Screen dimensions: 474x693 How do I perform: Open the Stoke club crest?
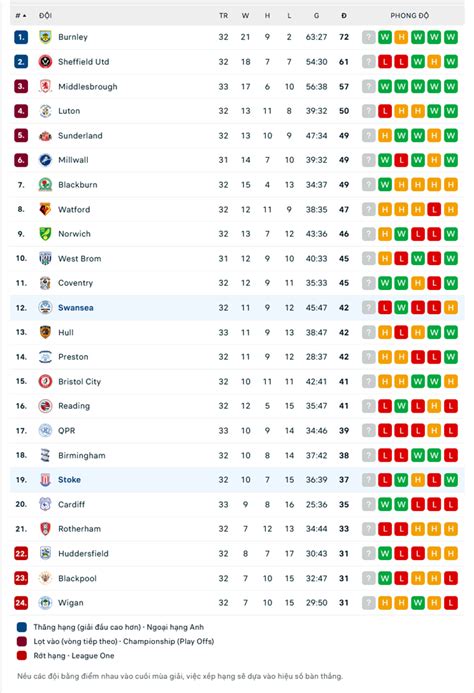(45, 480)
